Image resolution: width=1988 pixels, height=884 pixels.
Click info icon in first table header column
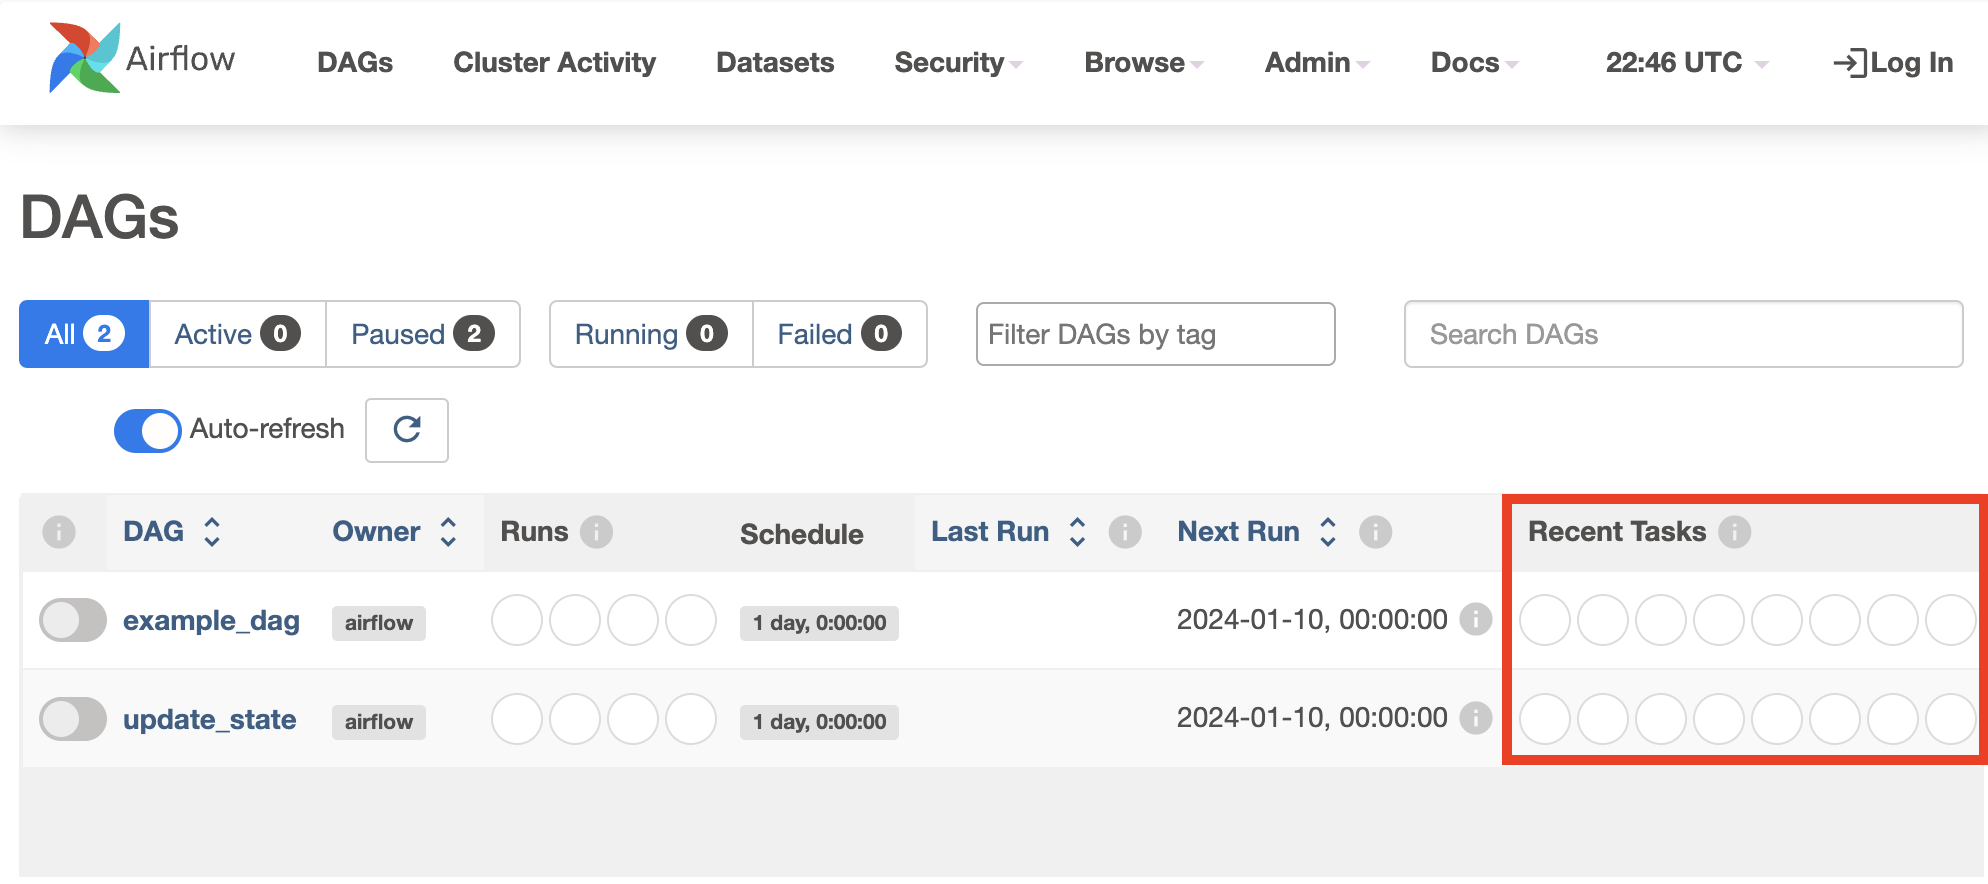59,532
